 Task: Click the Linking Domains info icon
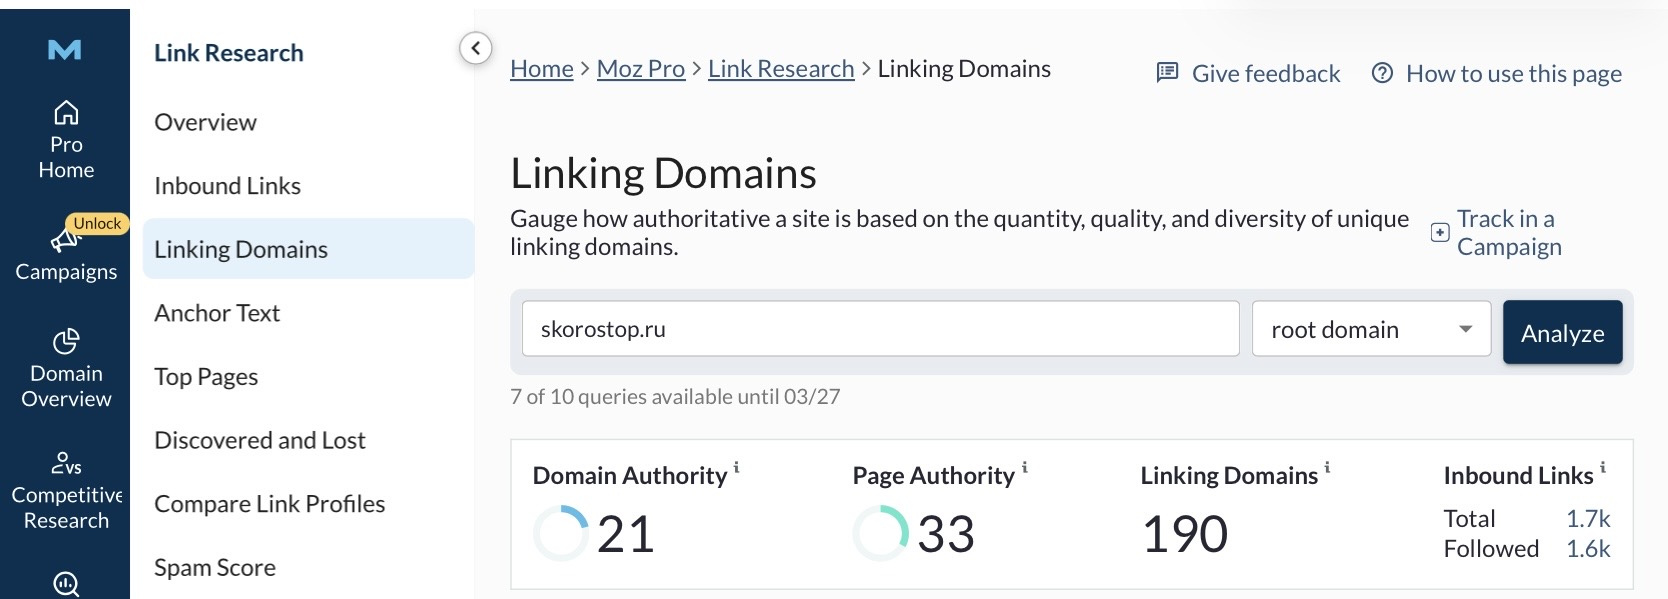point(1328,467)
